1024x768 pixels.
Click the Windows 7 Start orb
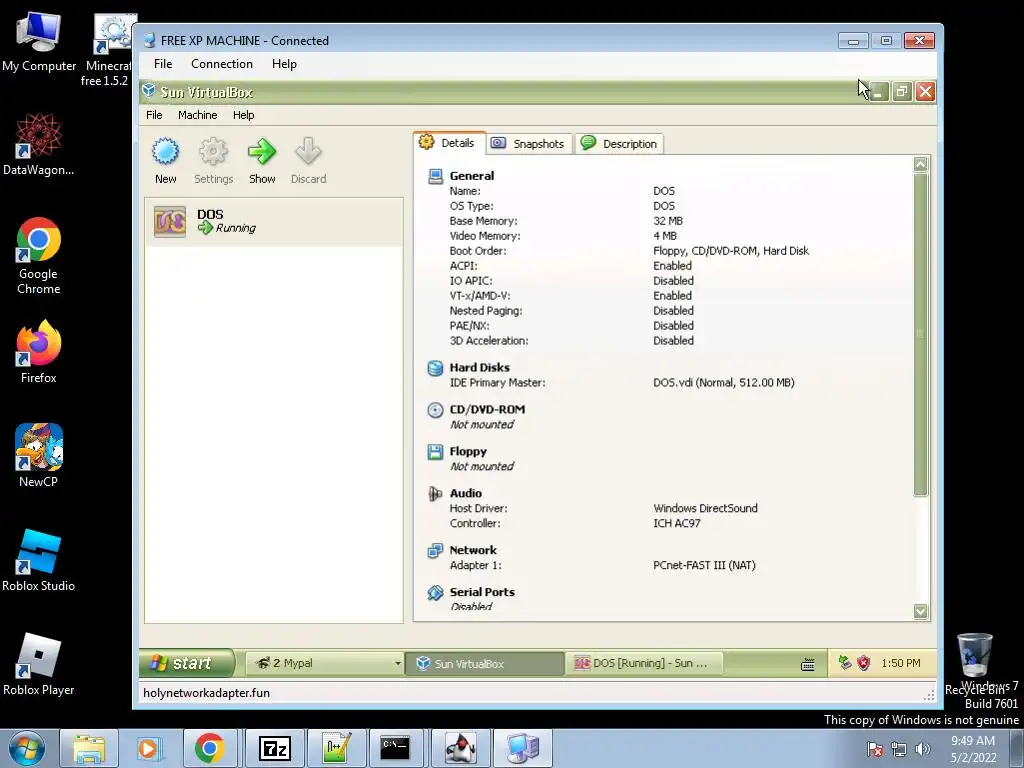coord(27,748)
